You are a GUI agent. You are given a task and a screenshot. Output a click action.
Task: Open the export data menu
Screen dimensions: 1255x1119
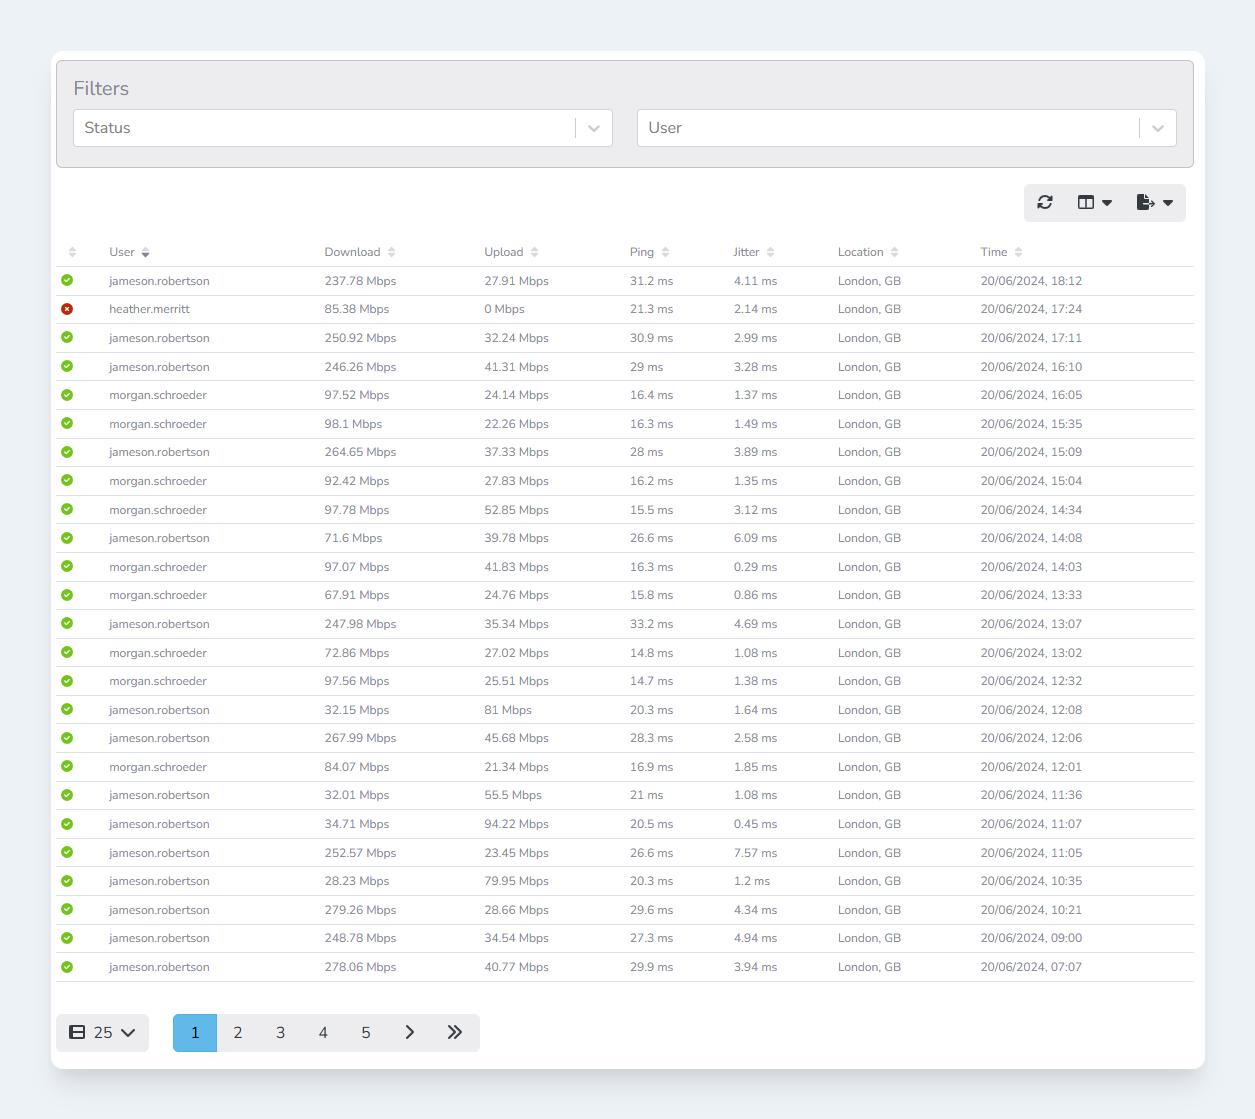tap(1154, 202)
